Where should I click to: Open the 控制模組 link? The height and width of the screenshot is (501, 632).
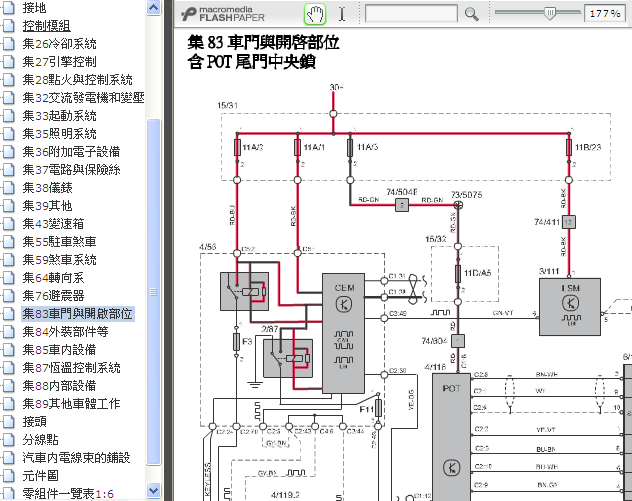tap(46, 26)
